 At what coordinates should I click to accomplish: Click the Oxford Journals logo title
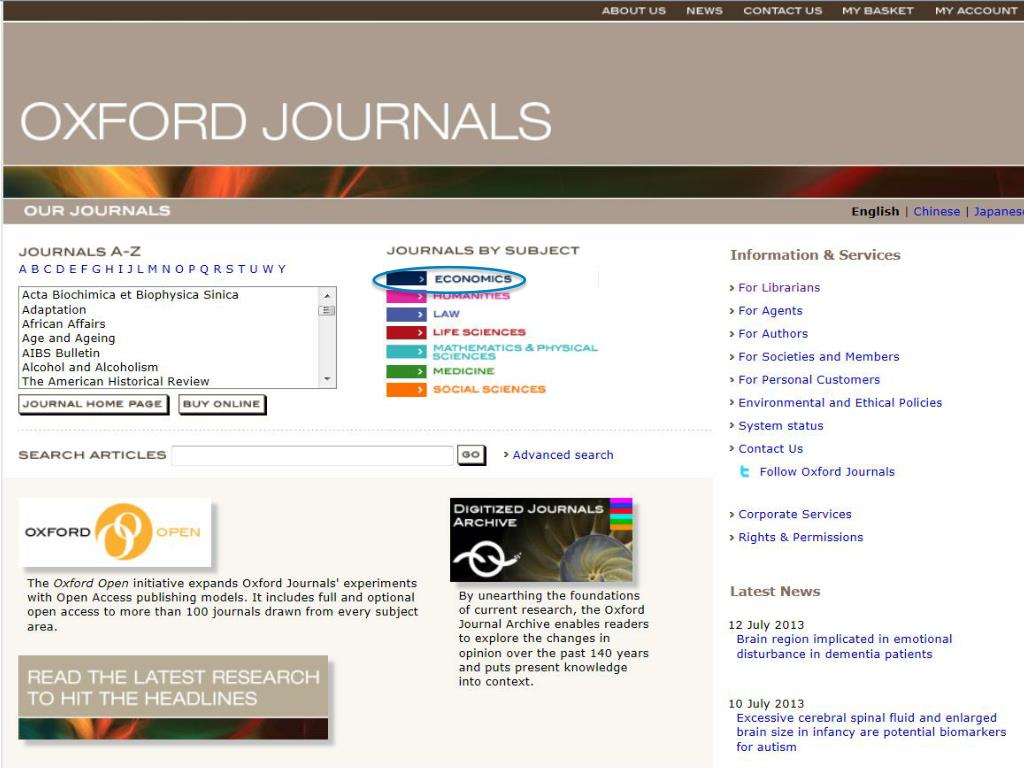(286, 121)
